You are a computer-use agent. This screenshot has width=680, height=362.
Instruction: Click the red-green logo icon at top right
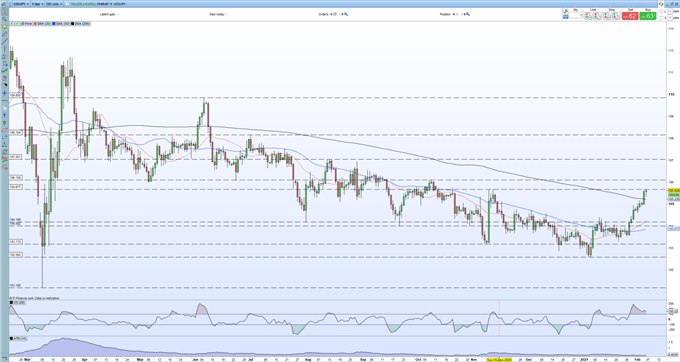tap(661, 4)
